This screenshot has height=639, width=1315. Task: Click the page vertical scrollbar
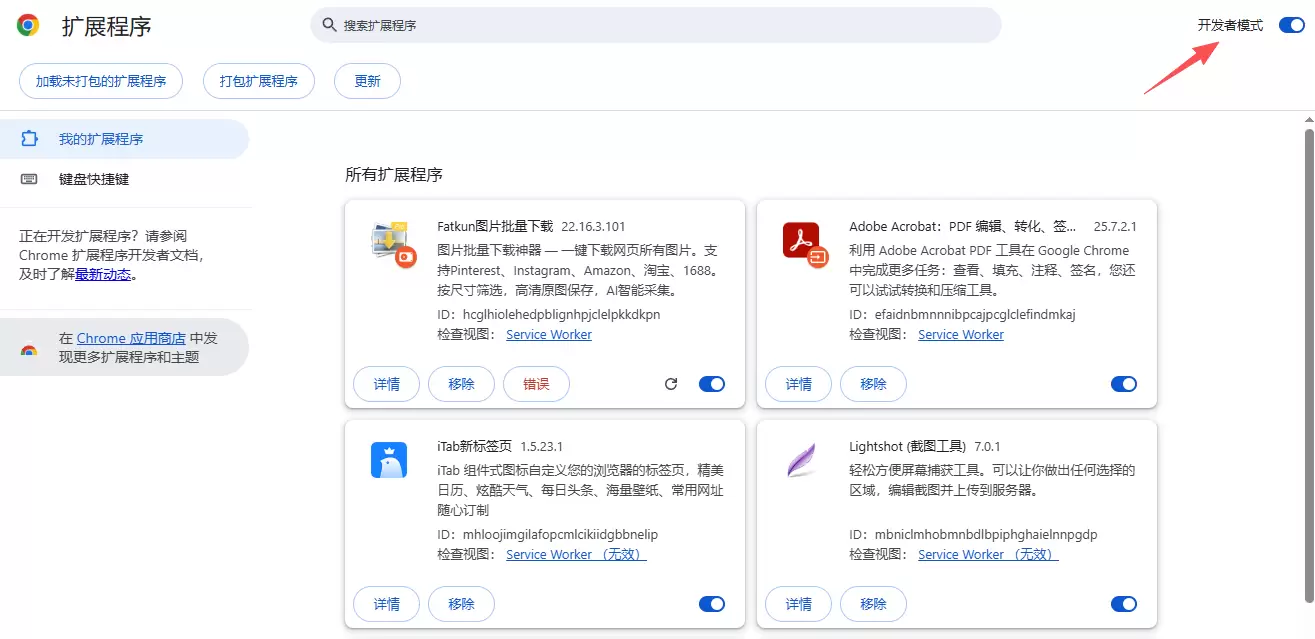pyautogui.click(x=1309, y=365)
